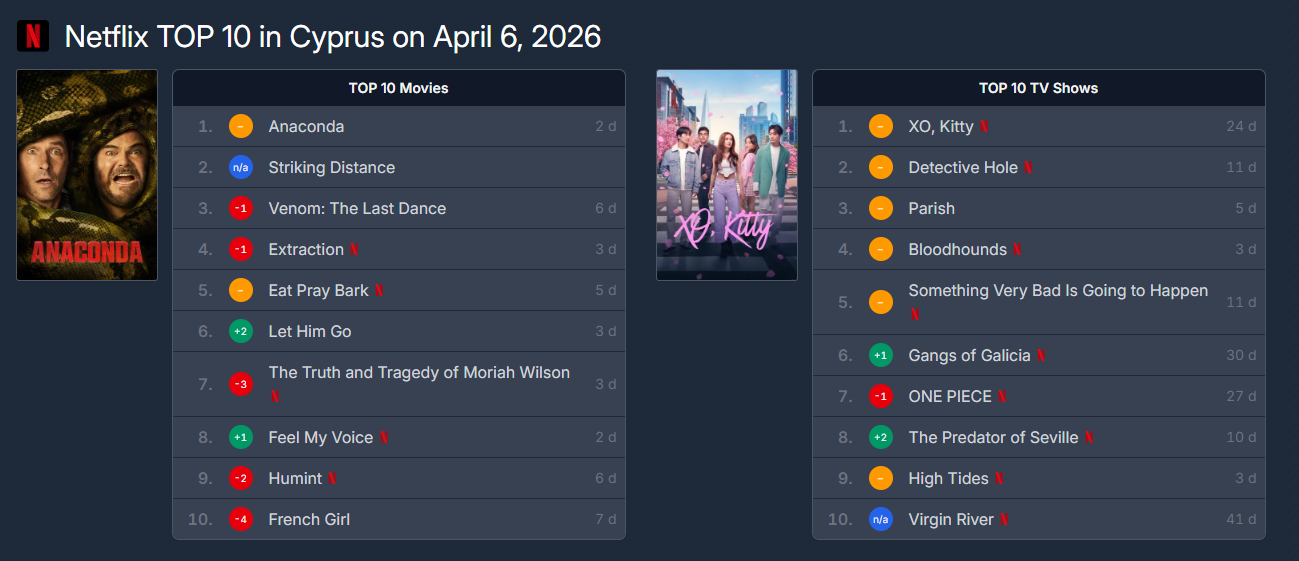Click the Eat Pray Bark title
This screenshot has height=561, width=1299.
tap(318, 290)
